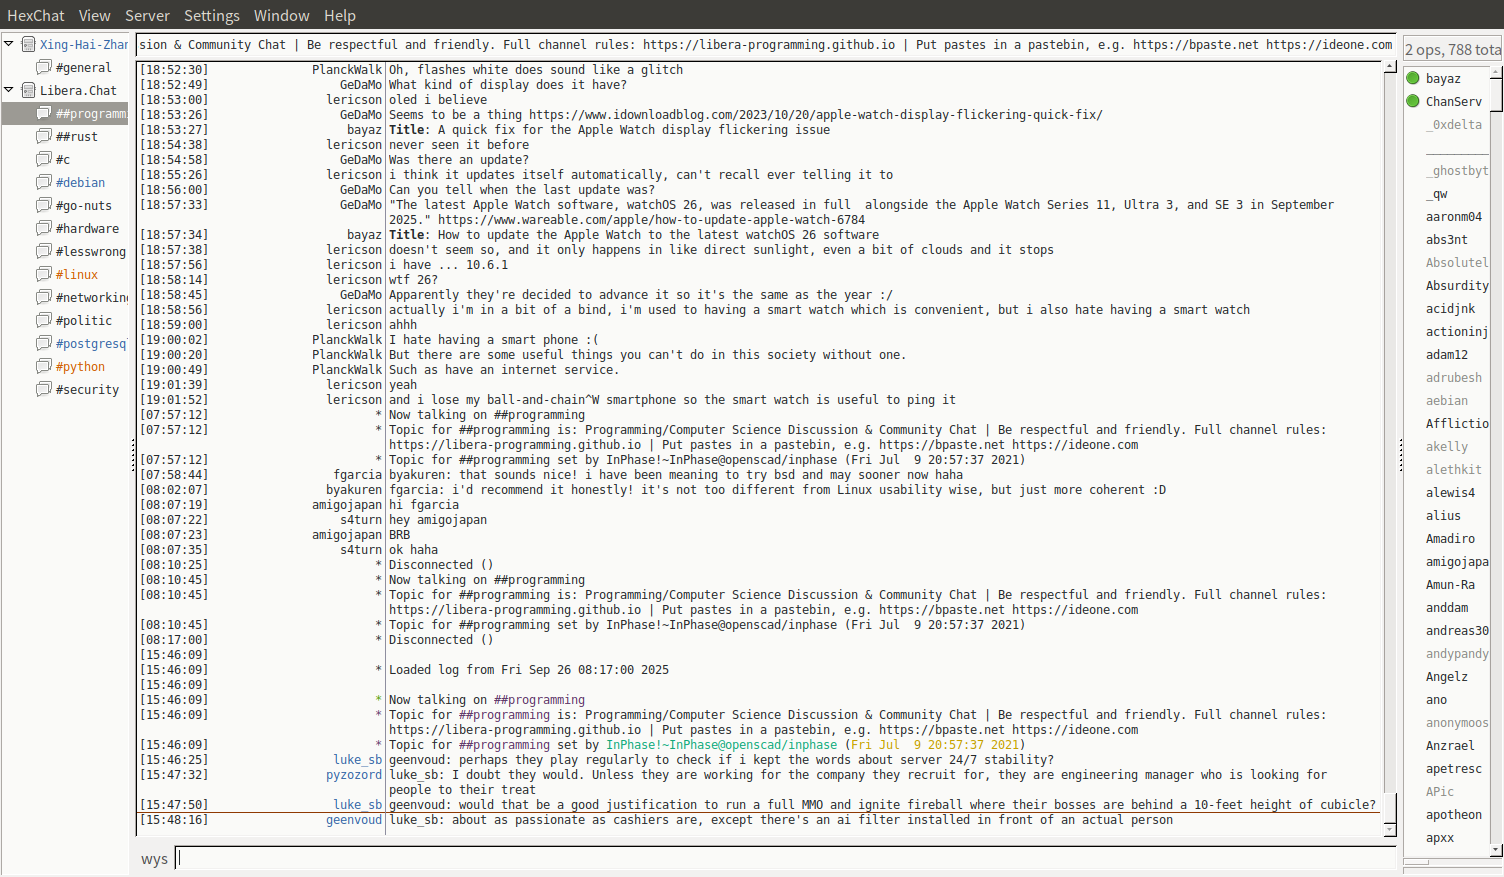Click the wareable.com watch update link
Image resolution: width=1504 pixels, height=877 pixels.
[x=651, y=219]
